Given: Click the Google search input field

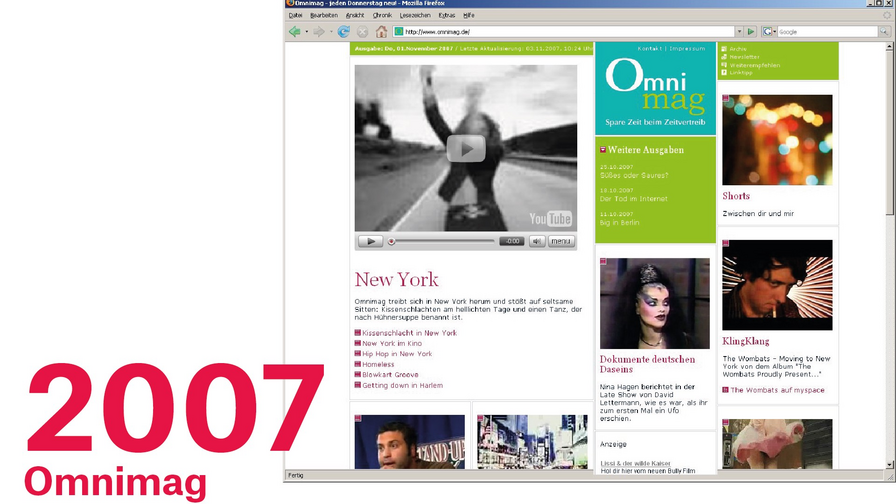Looking at the screenshot, I should click(827, 32).
